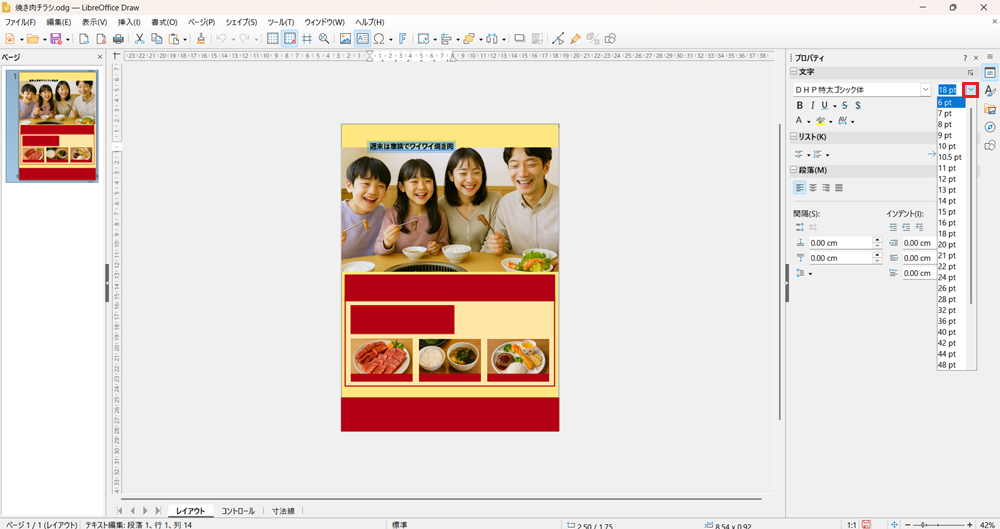Open the Gallery deck in sidebar

(x=990, y=109)
